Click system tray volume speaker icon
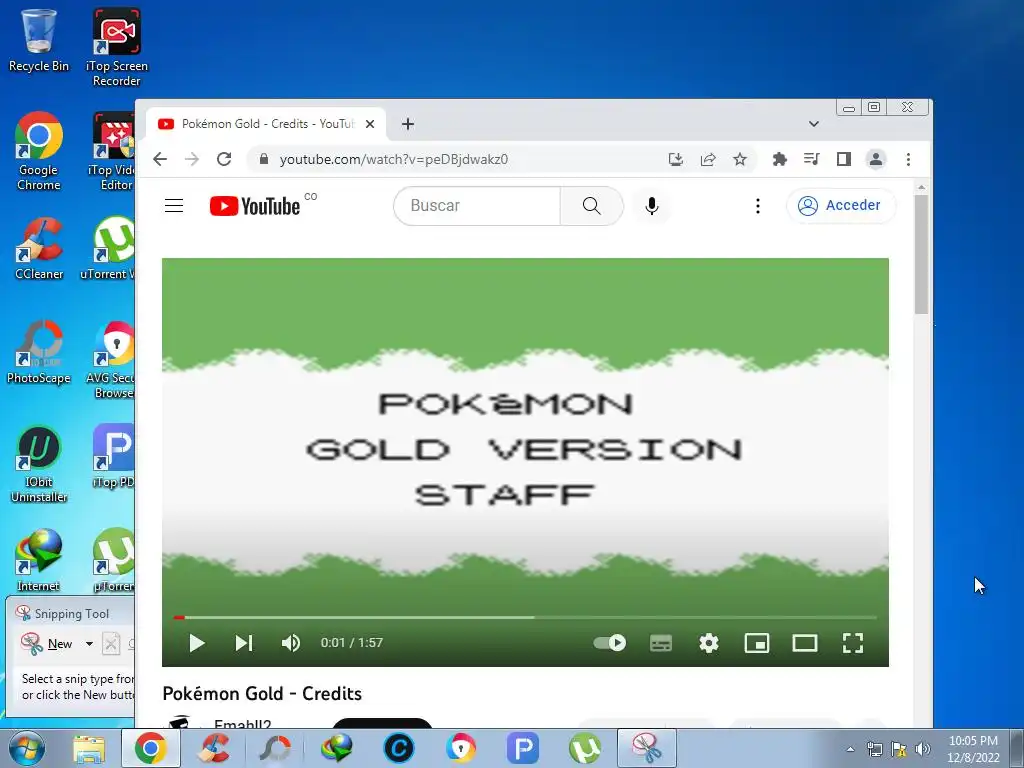This screenshot has width=1024, height=768. click(x=923, y=749)
